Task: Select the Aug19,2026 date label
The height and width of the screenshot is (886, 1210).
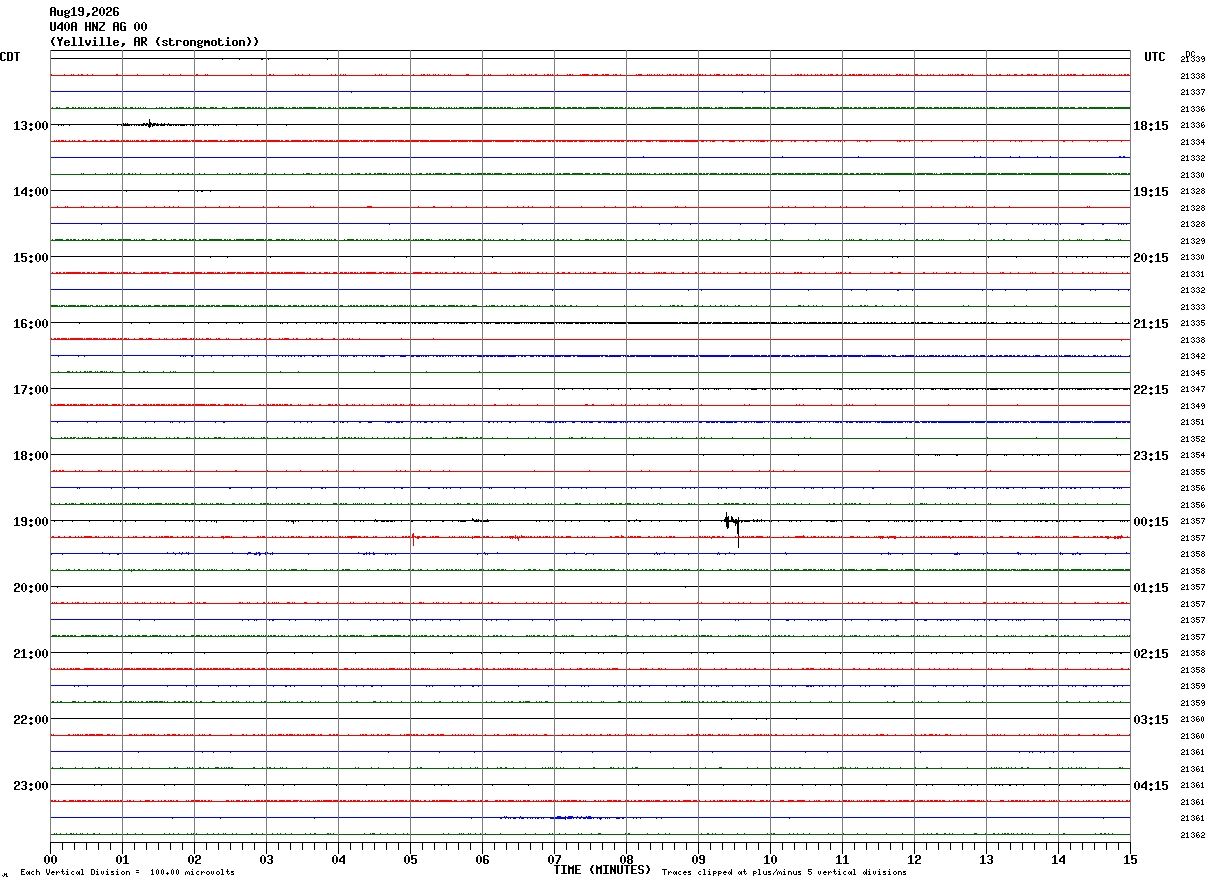Action: click(84, 12)
